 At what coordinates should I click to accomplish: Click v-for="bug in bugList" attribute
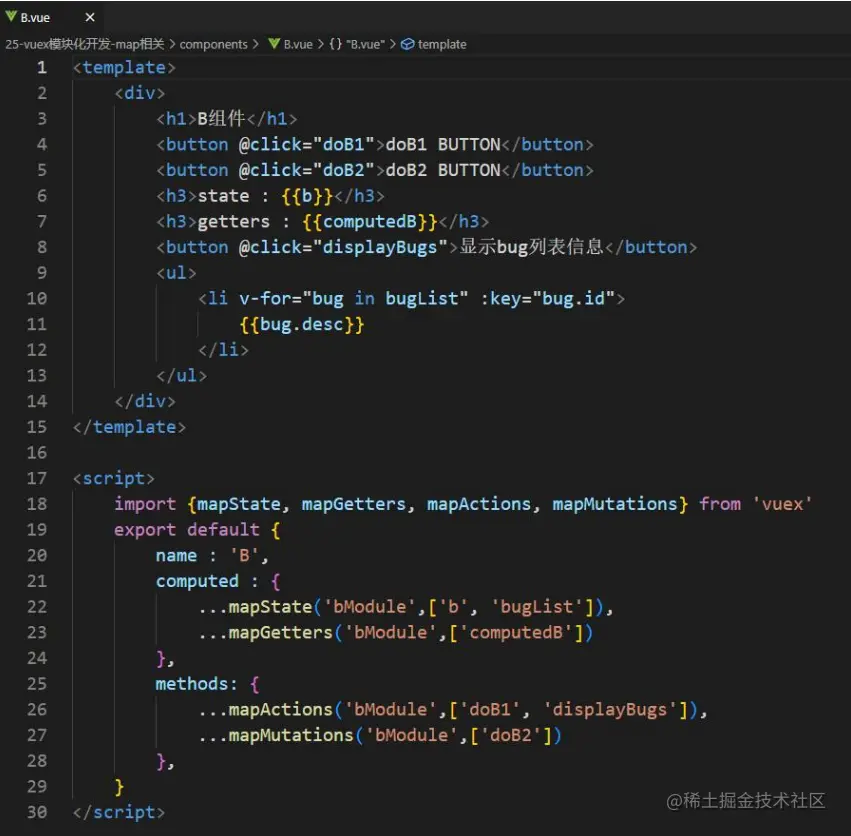(x=353, y=299)
